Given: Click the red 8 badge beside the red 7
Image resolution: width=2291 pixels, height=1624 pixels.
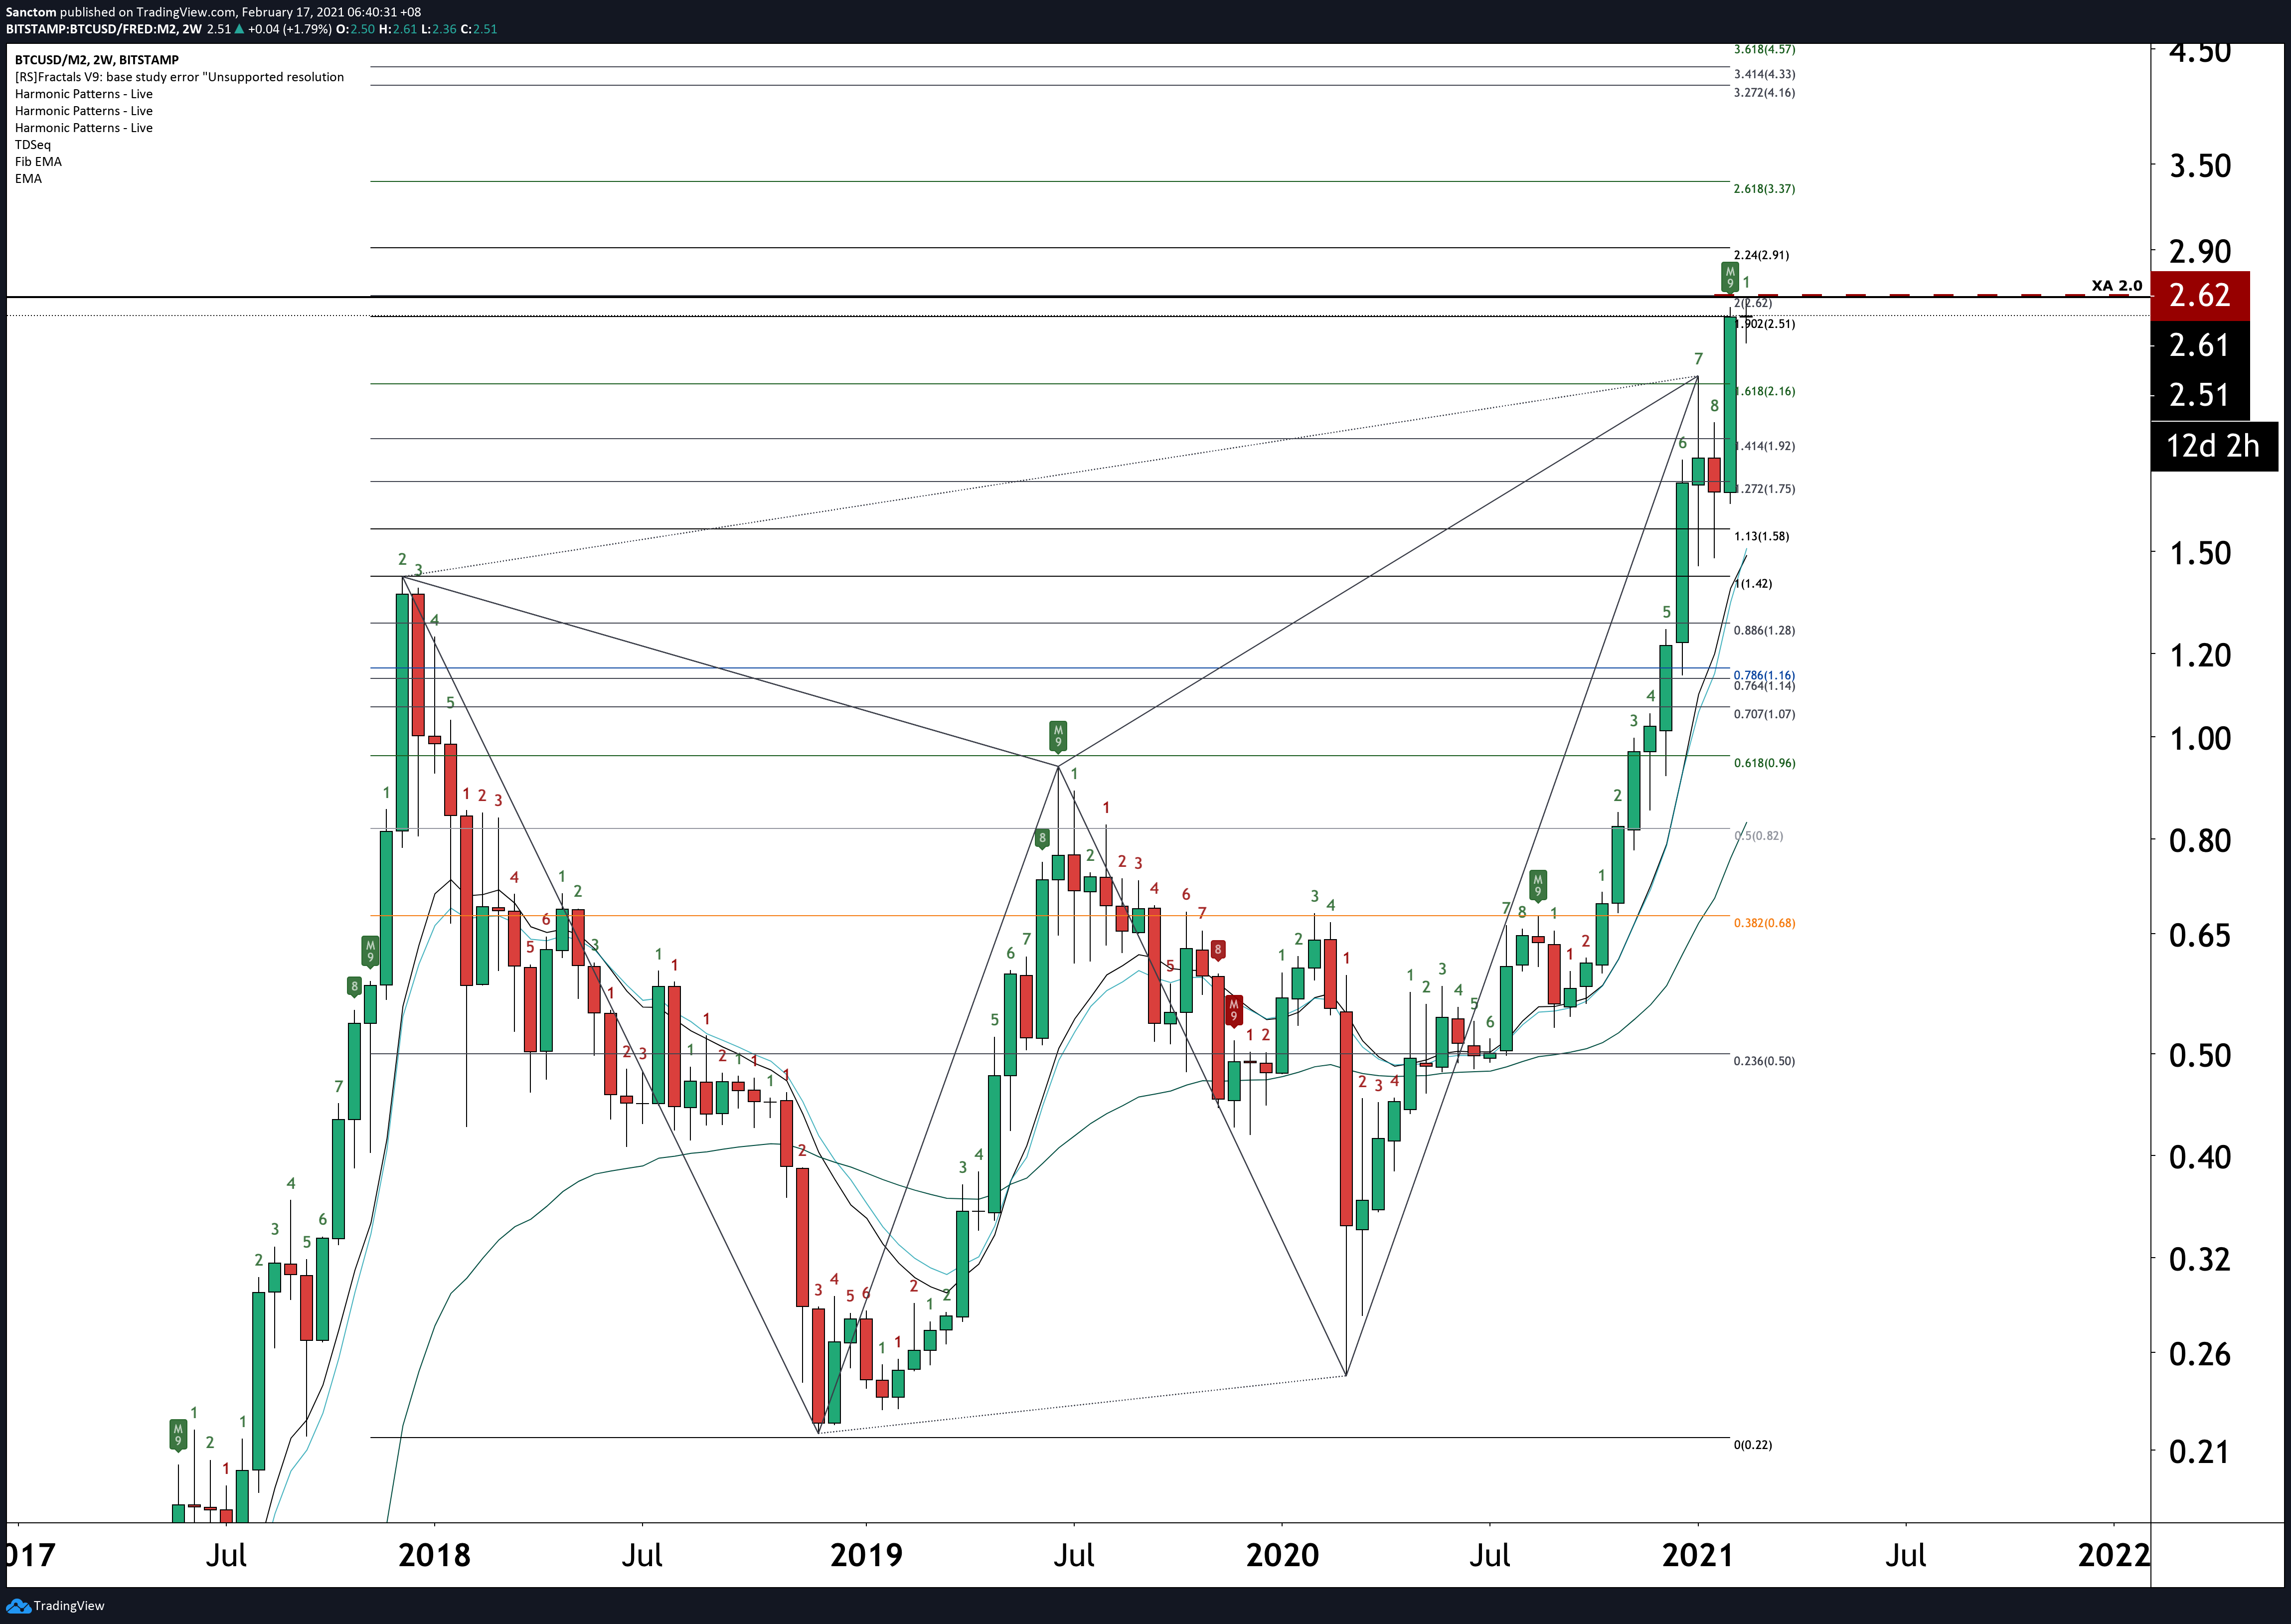Looking at the screenshot, I should (x=1217, y=949).
